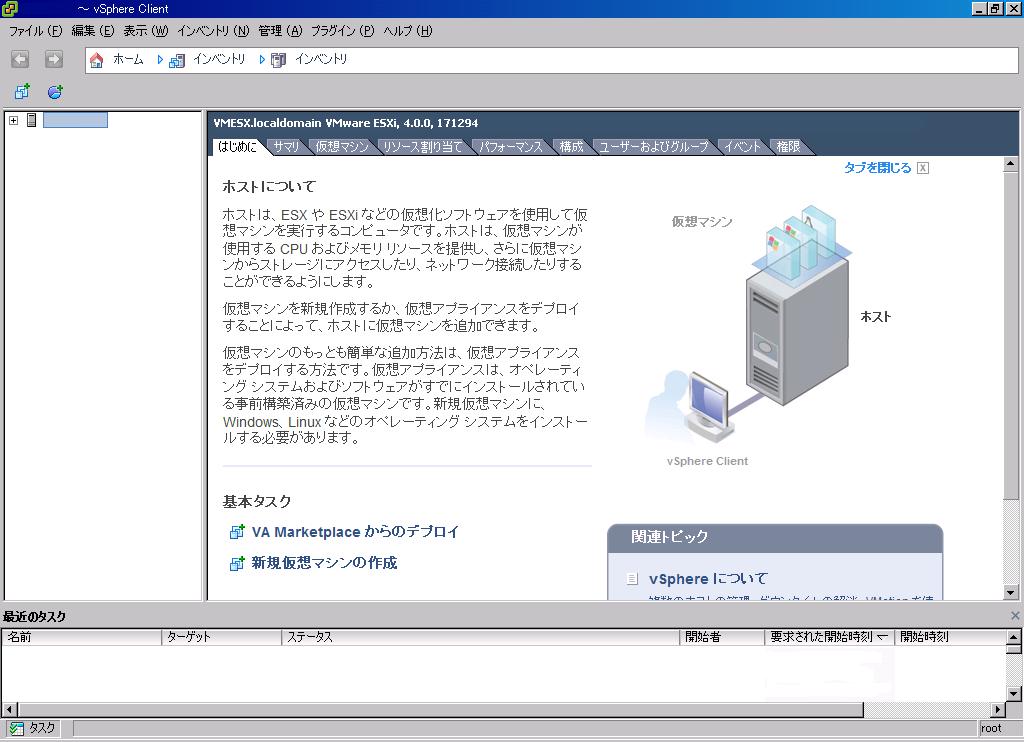The height and width of the screenshot is (742, 1024).
Task: Switch to the はじめに tab
Action: click(x=238, y=147)
